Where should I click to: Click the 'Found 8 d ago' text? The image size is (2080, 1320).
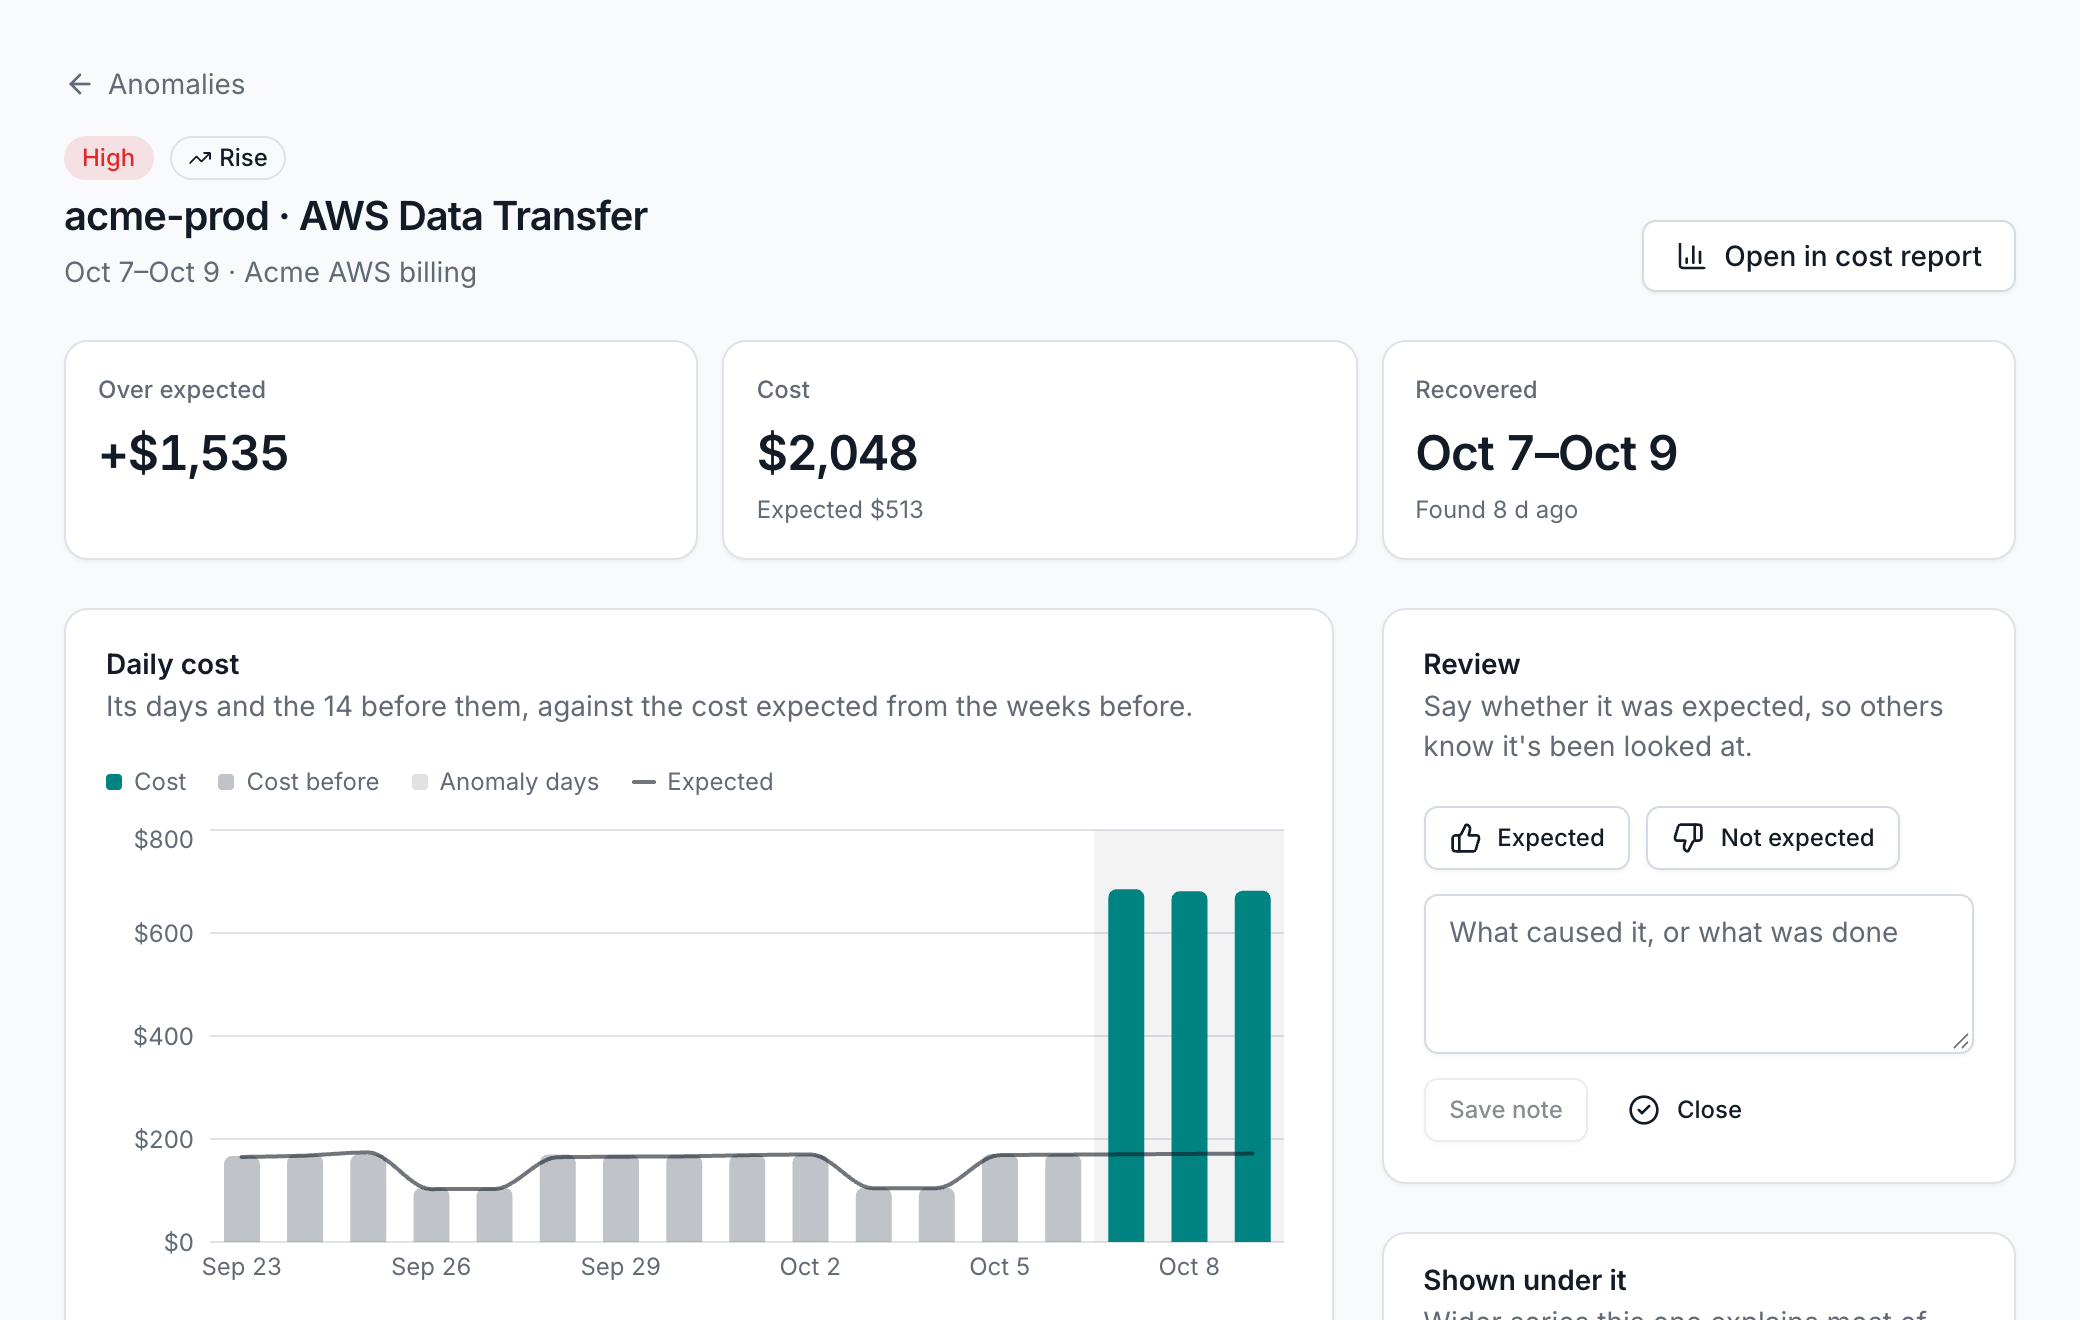pyautogui.click(x=1496, y=510)
